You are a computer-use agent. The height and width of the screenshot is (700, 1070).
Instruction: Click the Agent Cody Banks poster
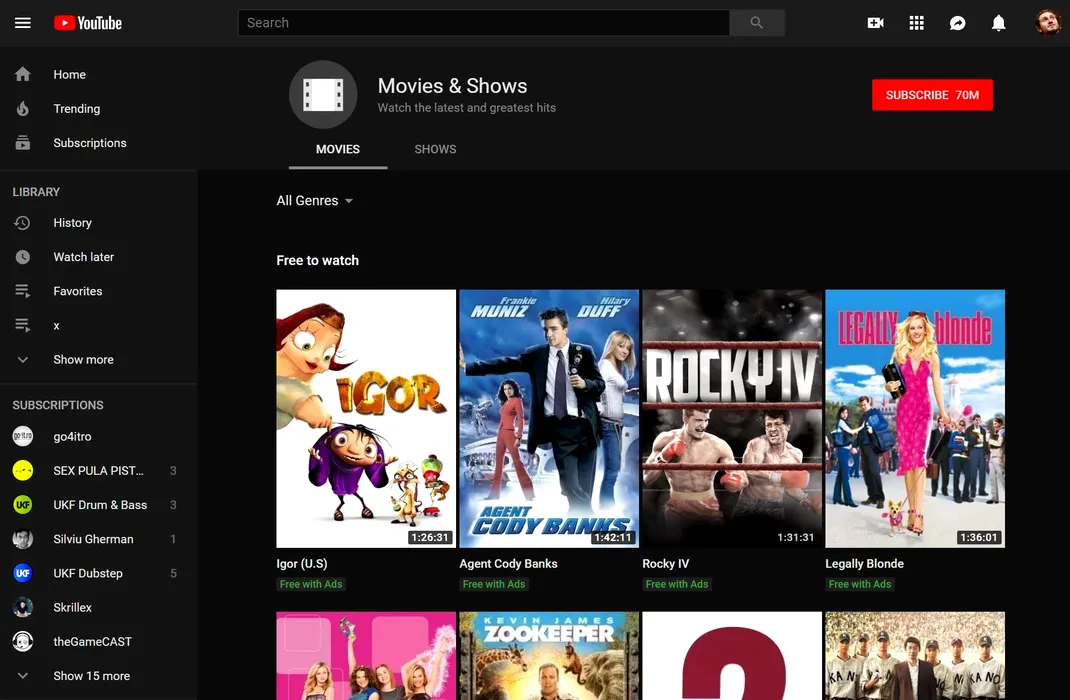(x=549, y=418)
